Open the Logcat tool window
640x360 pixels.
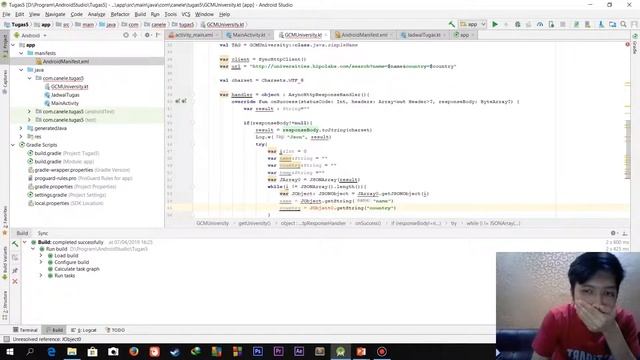pyautogui.click(x=84, y=330)
